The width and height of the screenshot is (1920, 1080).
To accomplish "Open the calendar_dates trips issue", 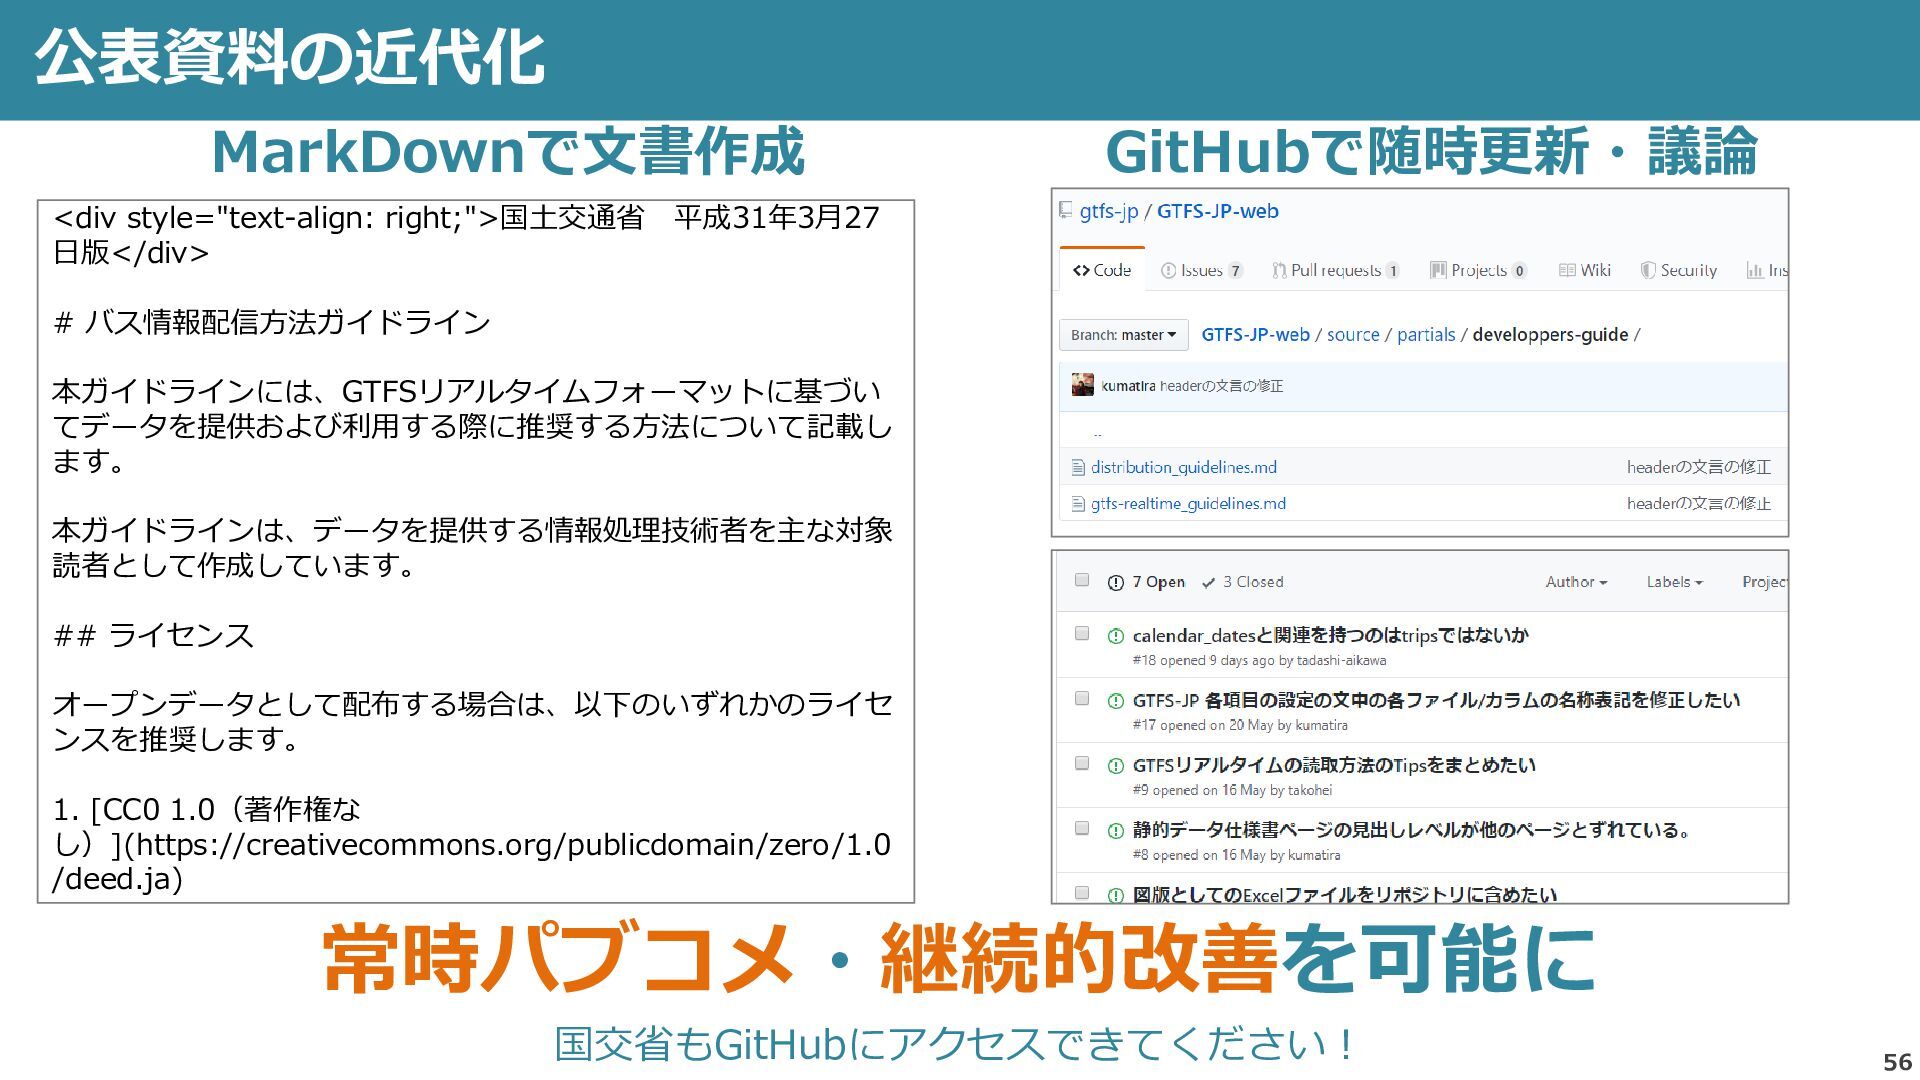I will pos(1330,635).
